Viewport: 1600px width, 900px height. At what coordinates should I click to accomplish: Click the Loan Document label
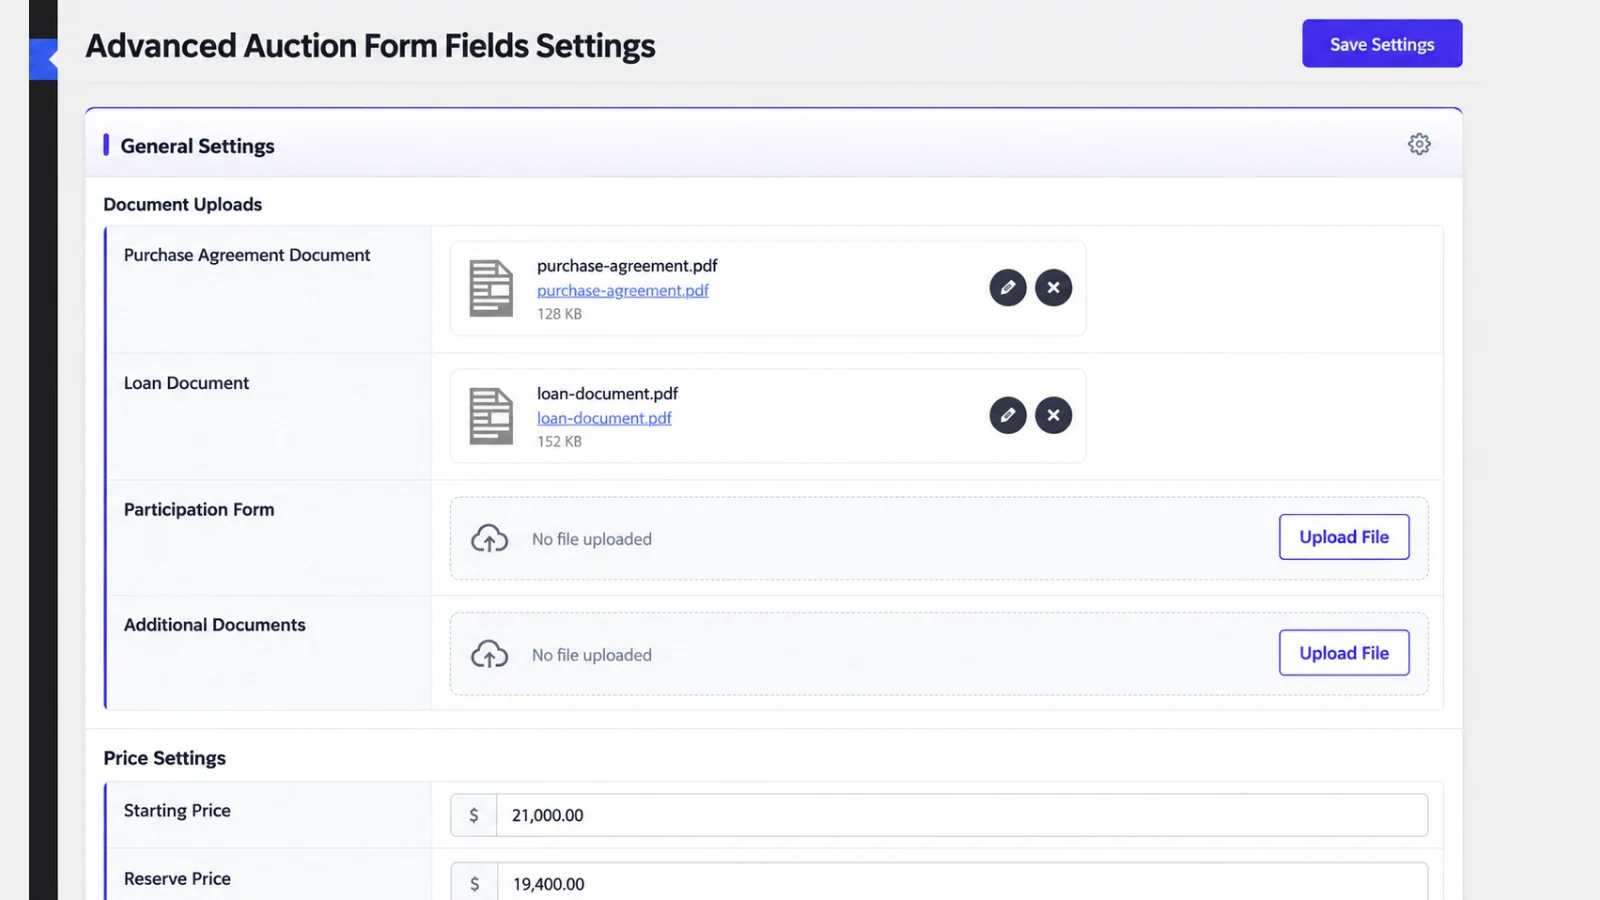pyautogui.click(x=186, y=383)
